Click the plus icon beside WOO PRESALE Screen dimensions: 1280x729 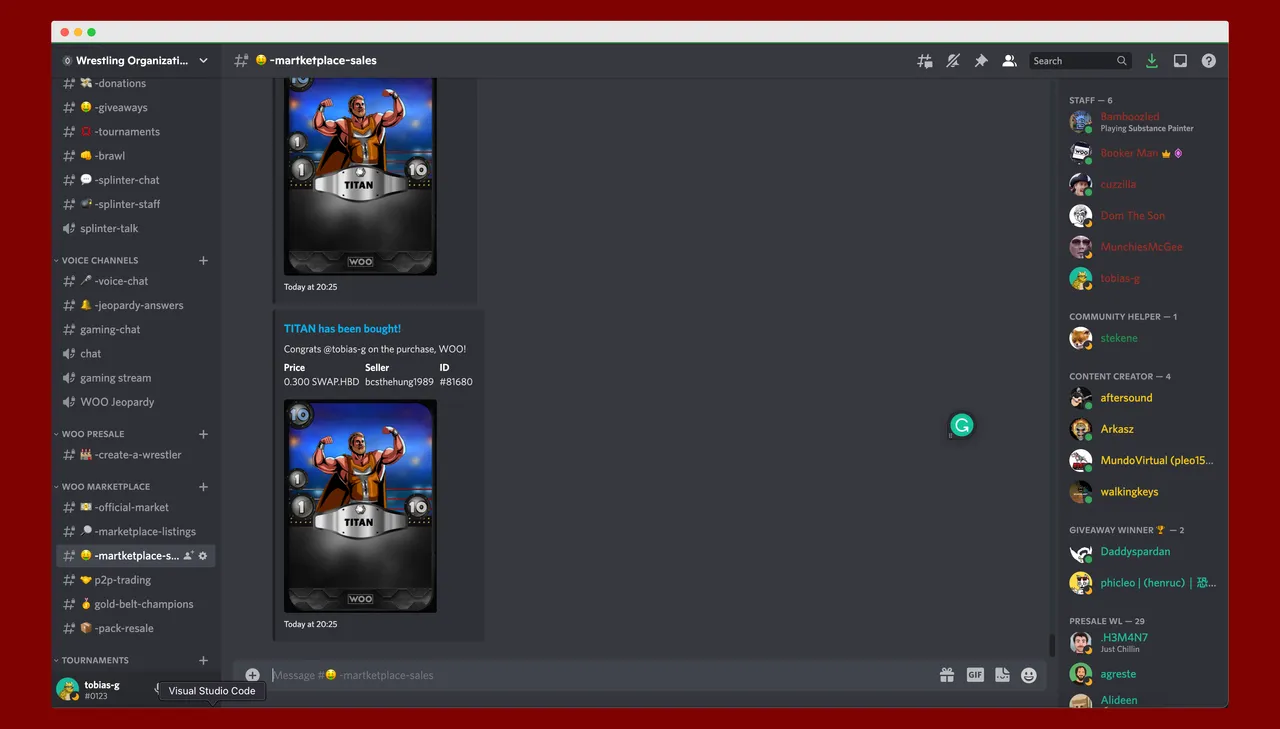click(203, 434)
